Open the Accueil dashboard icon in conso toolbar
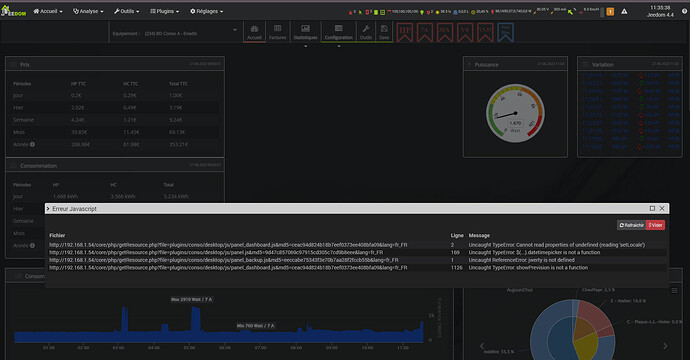 tap(254, 32)
